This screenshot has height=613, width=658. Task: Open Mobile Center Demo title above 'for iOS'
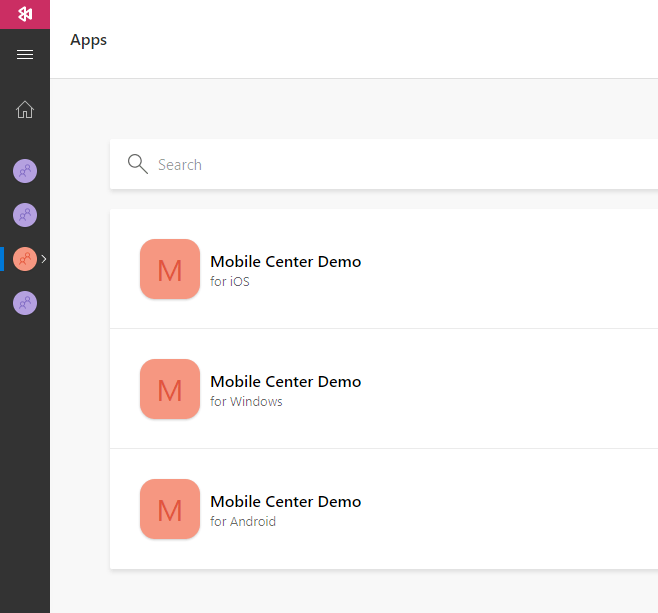pos(285,261)
